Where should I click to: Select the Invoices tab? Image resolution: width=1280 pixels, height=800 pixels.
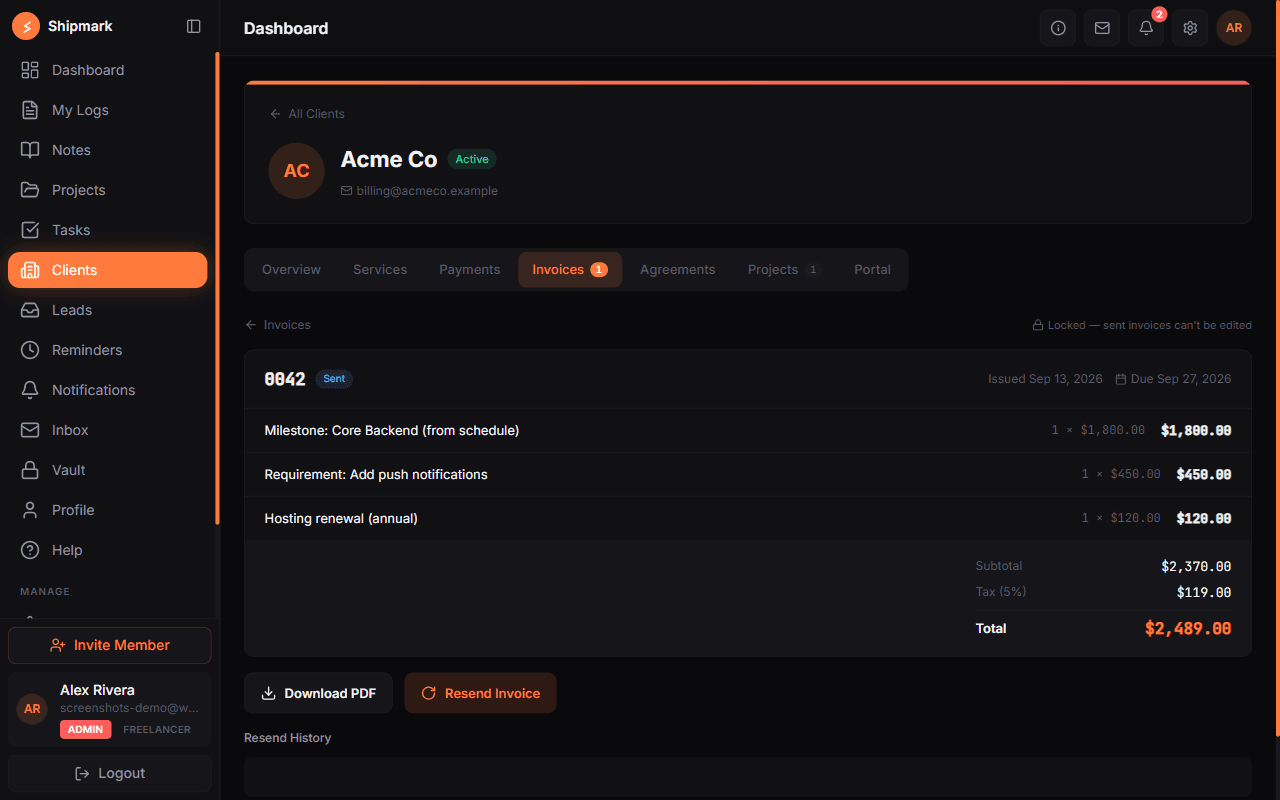click(570, 270)
